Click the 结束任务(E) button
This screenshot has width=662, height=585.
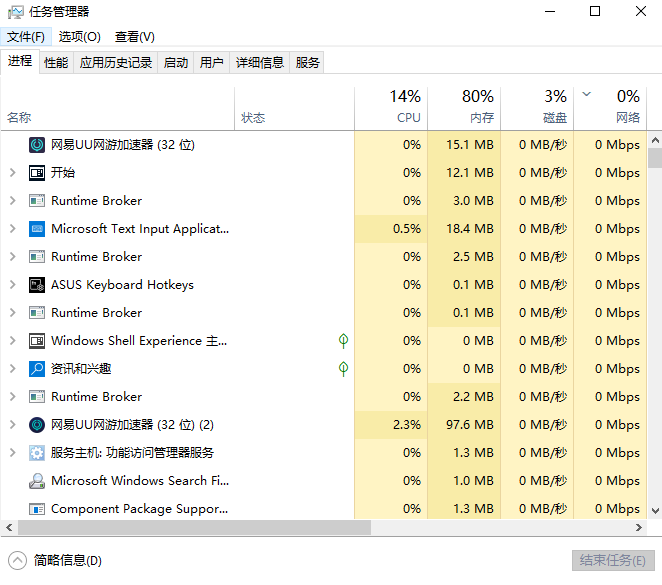613,561
